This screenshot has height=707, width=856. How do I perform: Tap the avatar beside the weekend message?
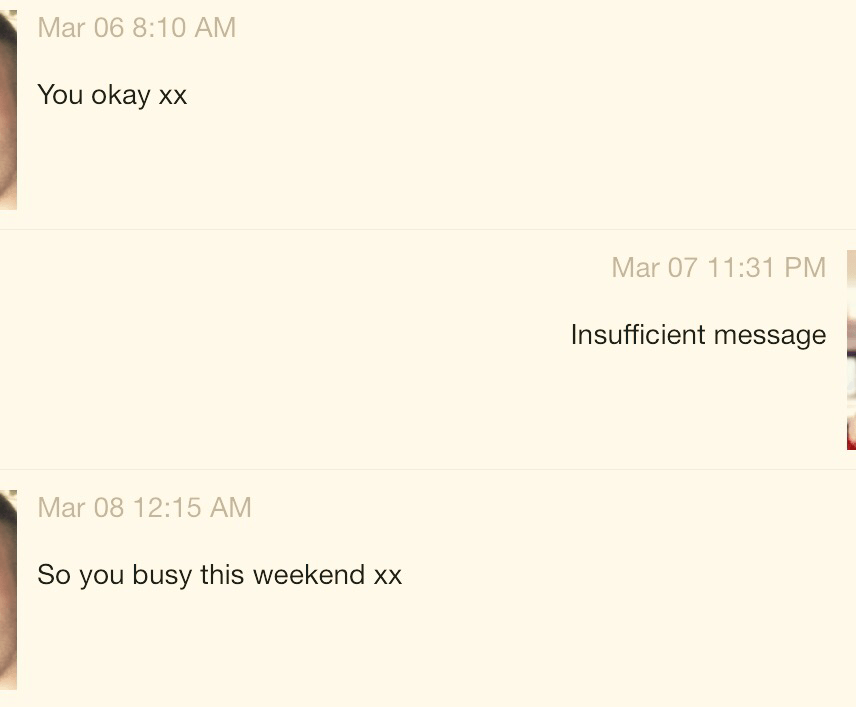point(8,590)
